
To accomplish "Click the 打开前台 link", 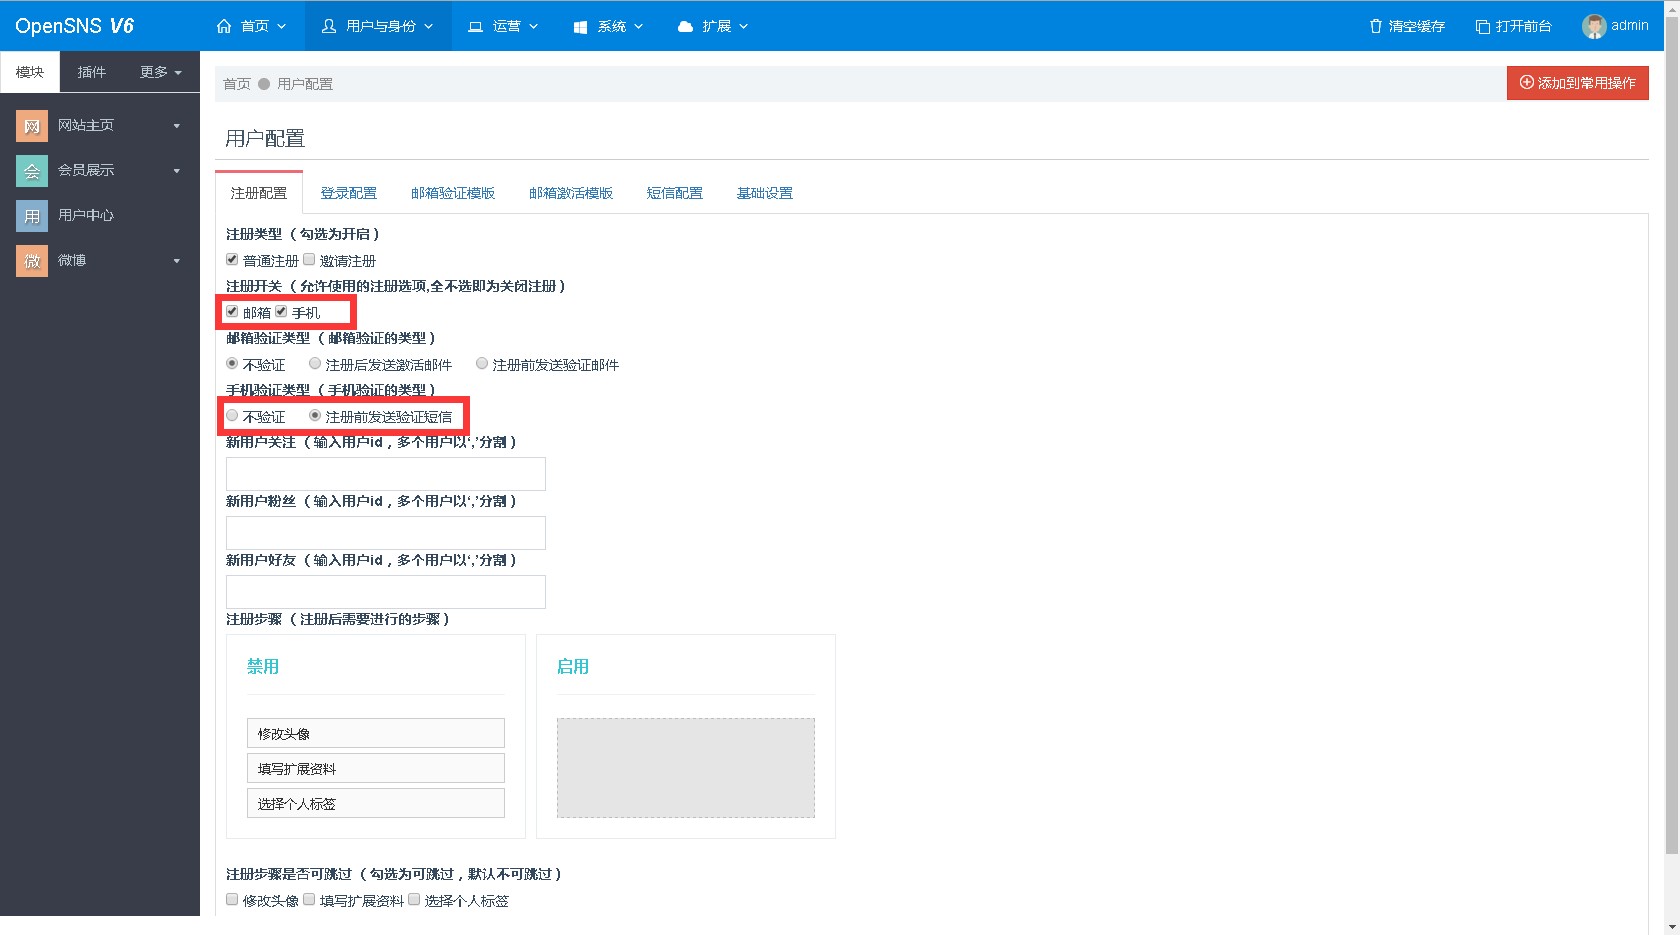I will [x=1514, y=26].
